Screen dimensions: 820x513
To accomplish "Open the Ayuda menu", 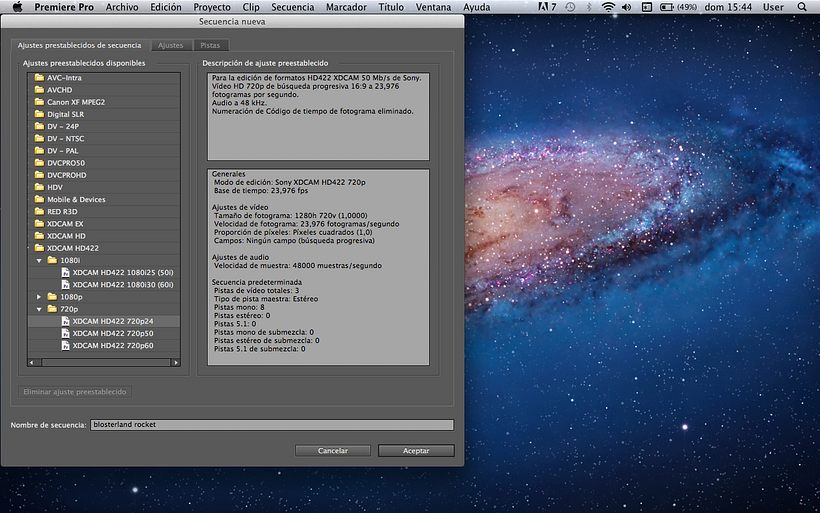I will click(476, 7).
